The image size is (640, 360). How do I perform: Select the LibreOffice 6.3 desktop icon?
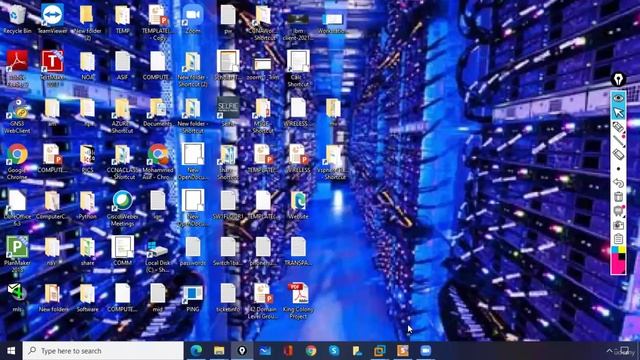(17, 209)
